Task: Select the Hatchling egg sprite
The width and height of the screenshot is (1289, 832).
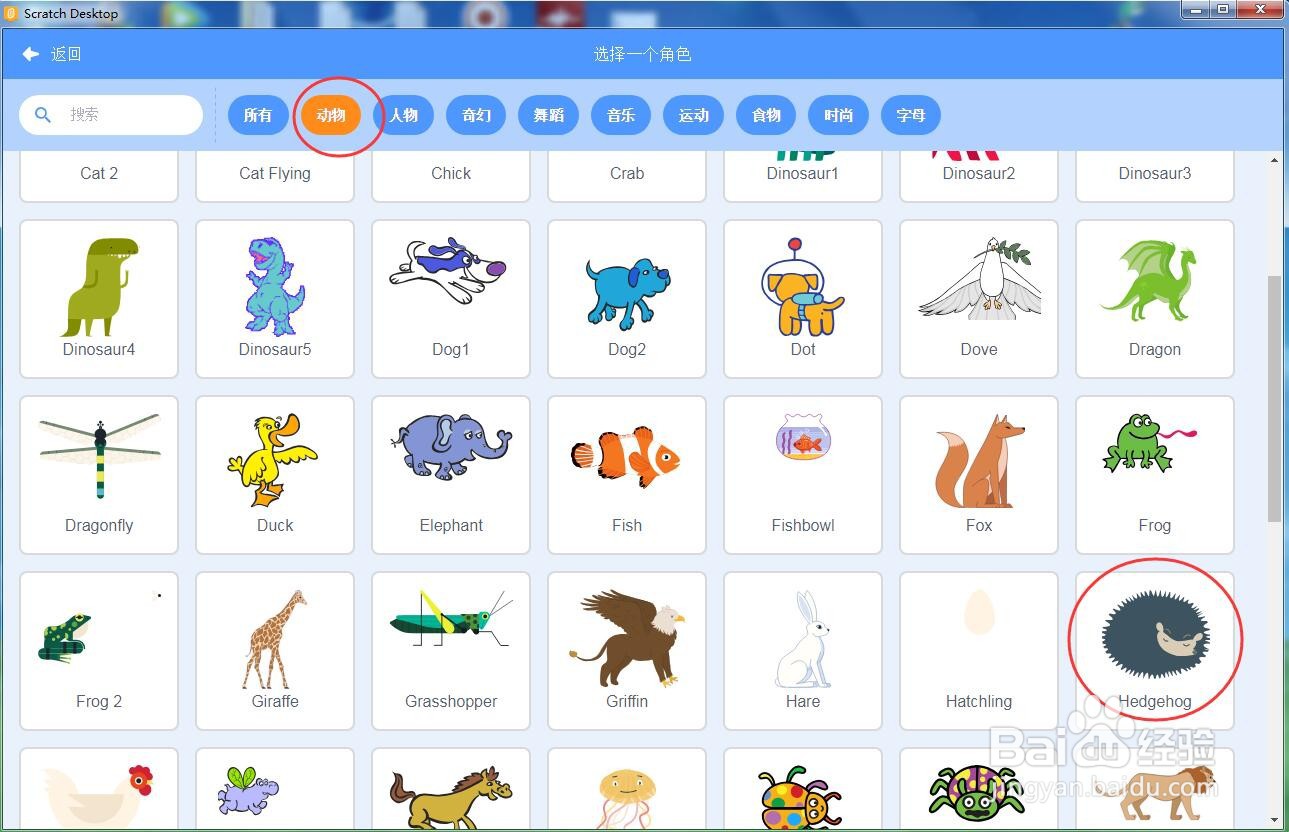Action: 979,651
